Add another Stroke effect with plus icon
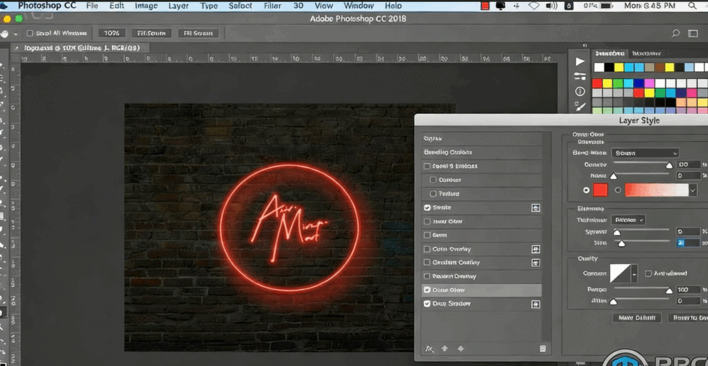Screen dimensions: 708x366 pos(536,208)
